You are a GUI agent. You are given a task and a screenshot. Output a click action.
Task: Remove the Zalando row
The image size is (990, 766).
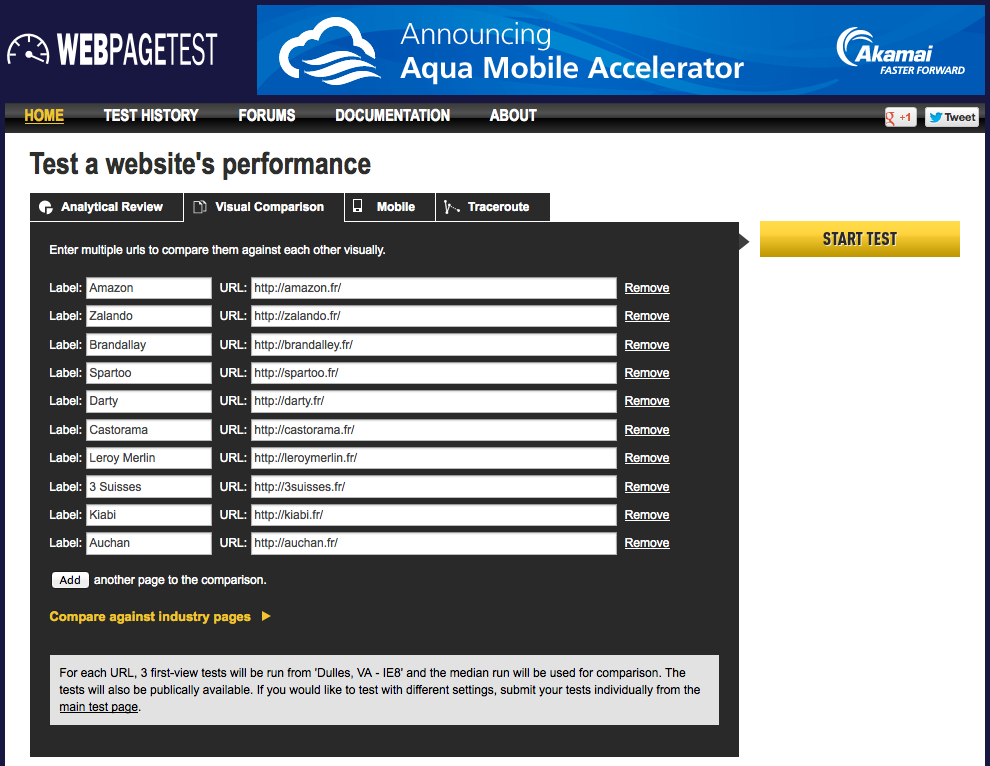[647, 316]
